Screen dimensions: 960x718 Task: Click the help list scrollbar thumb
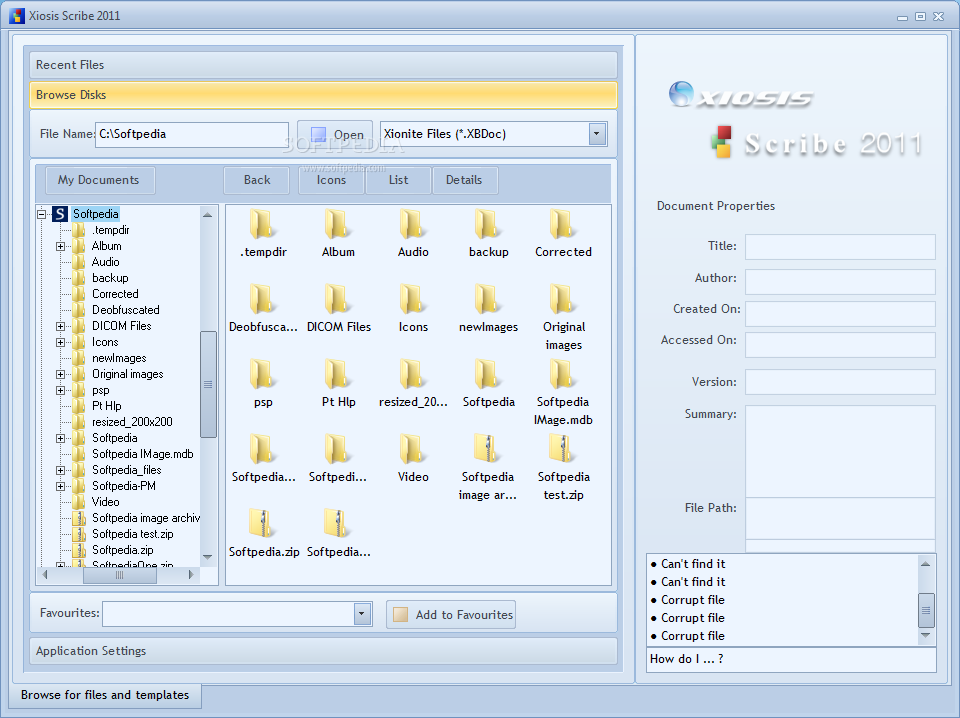926,610
